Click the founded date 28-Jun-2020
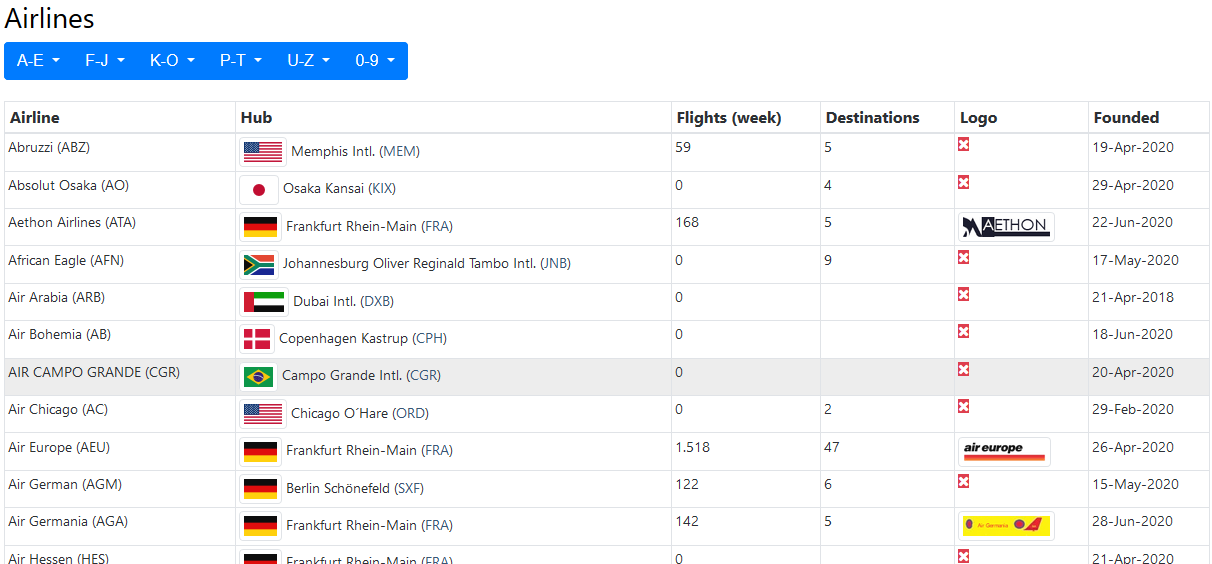 click(x=1133, y=521)
